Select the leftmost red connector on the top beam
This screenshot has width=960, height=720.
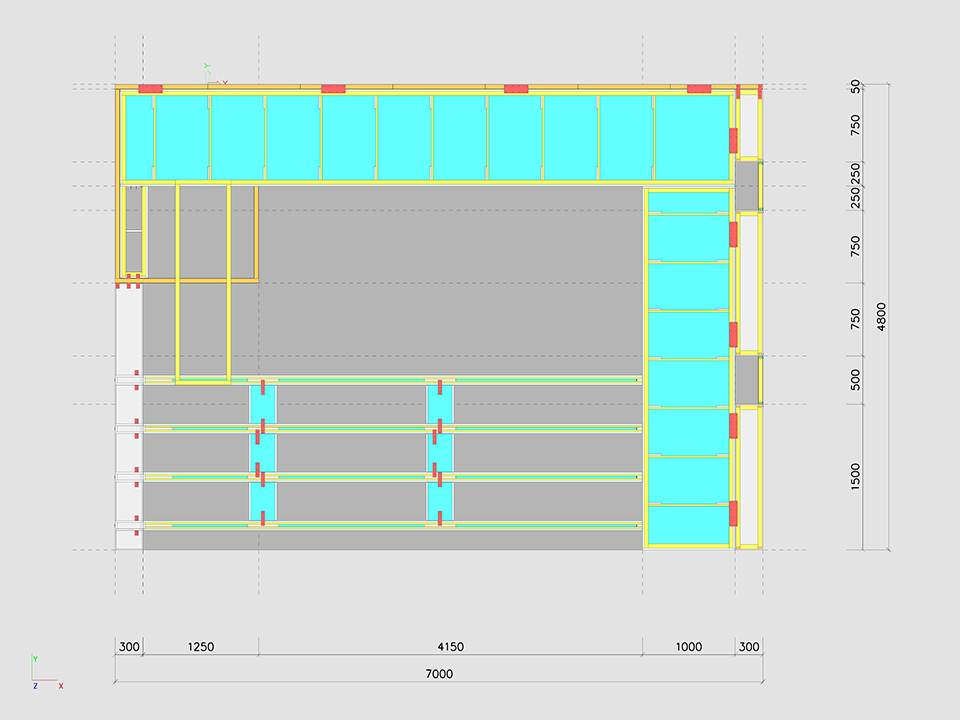click(150, 89)
